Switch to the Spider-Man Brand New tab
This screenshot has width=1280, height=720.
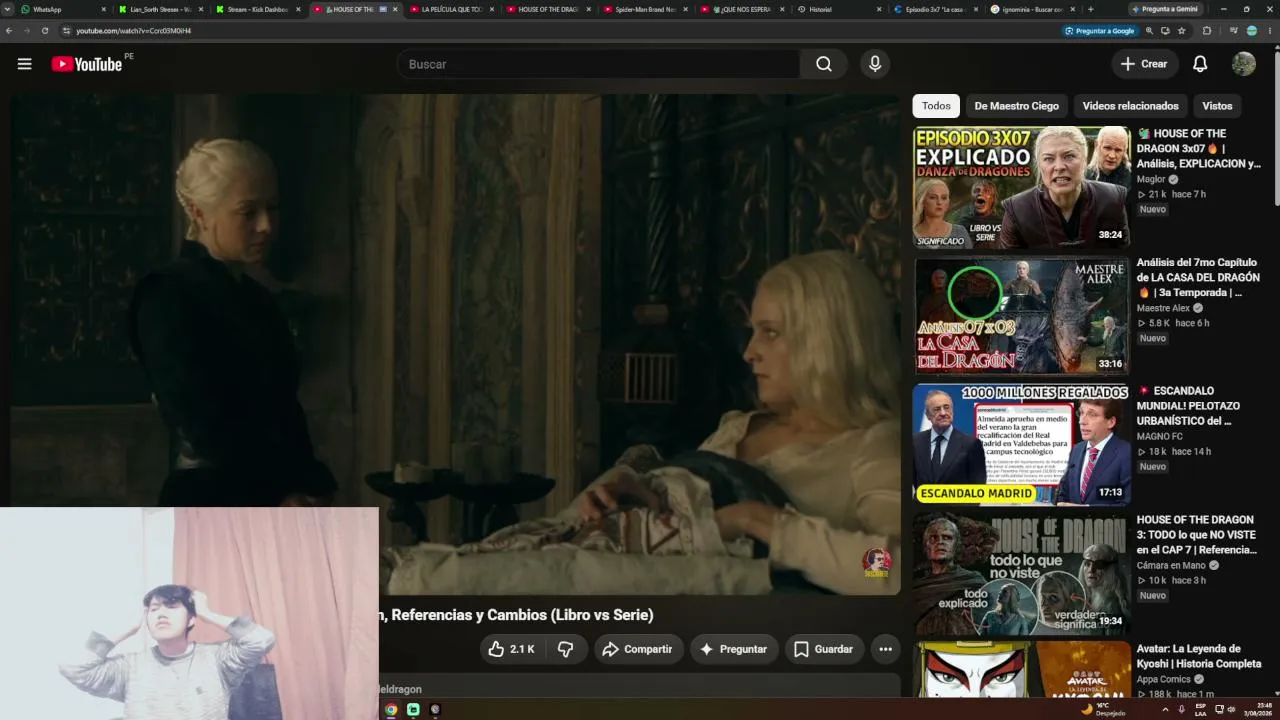[x=645, y=9]
